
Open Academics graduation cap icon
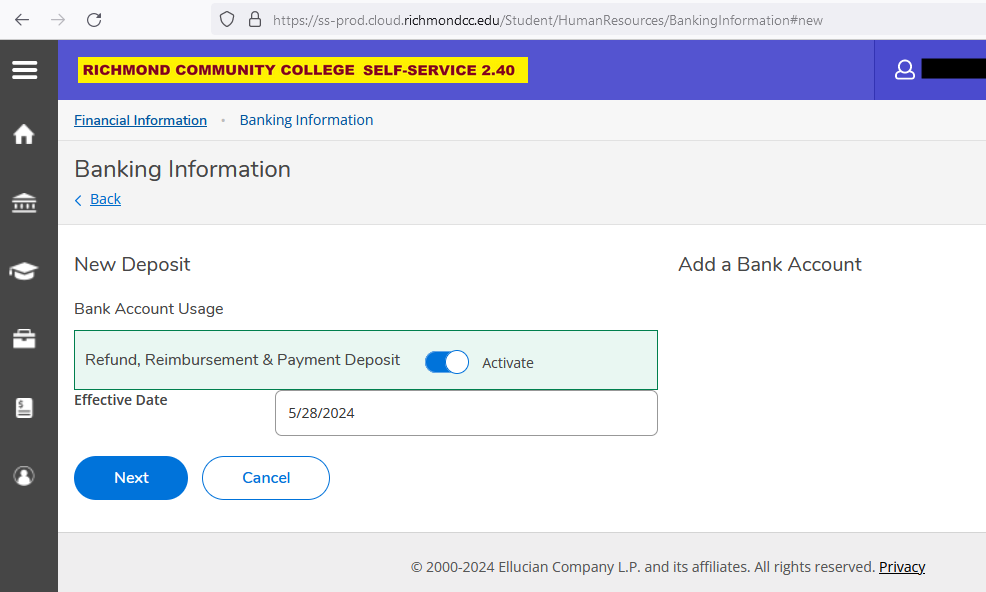(x=24, y=271)
